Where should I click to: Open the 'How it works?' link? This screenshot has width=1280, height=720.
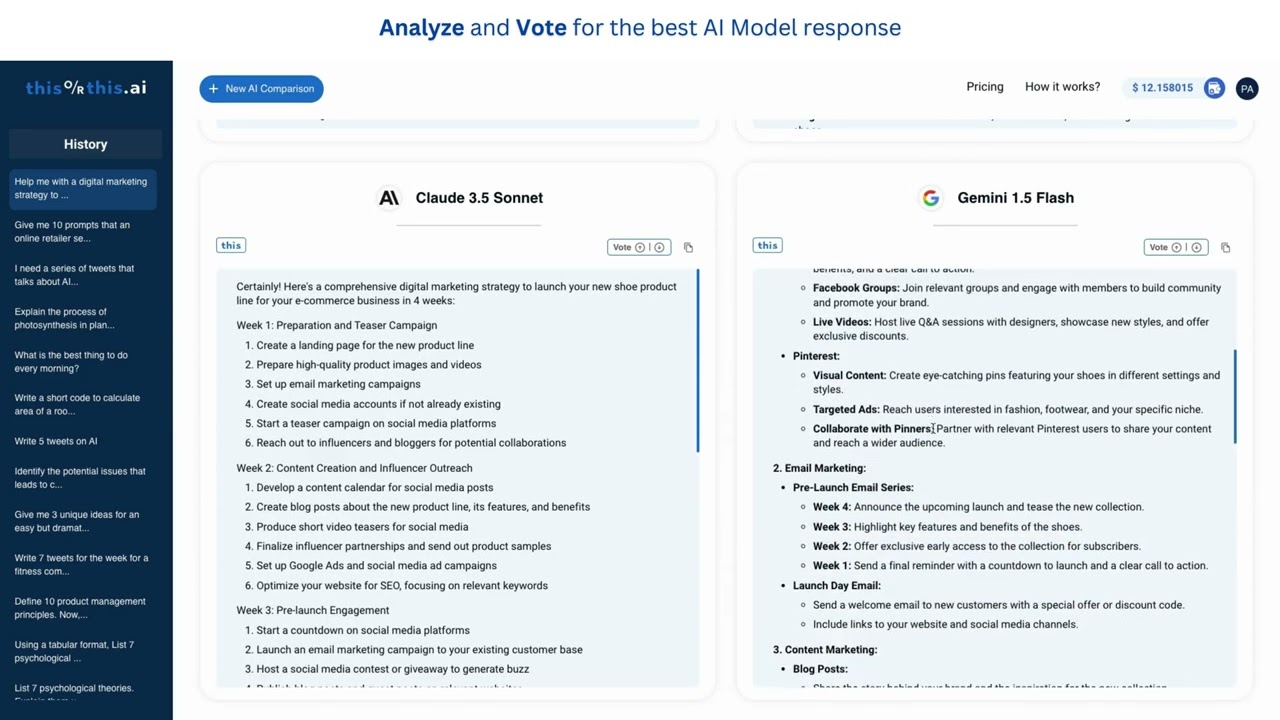pyautogui.click(x=1062, y=87)
